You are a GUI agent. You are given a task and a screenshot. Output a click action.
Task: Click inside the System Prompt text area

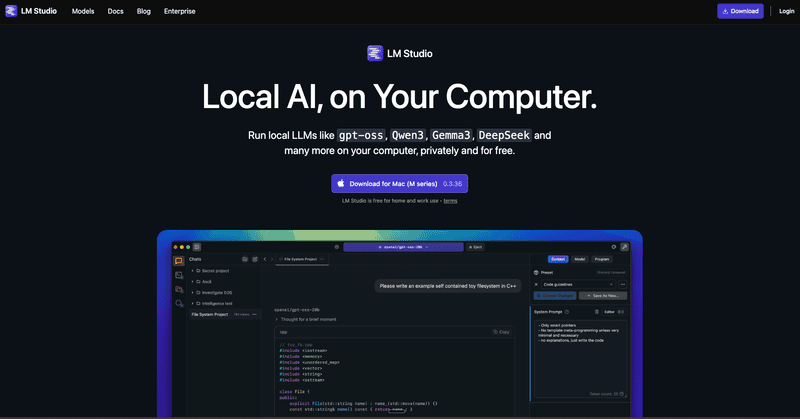580,359
